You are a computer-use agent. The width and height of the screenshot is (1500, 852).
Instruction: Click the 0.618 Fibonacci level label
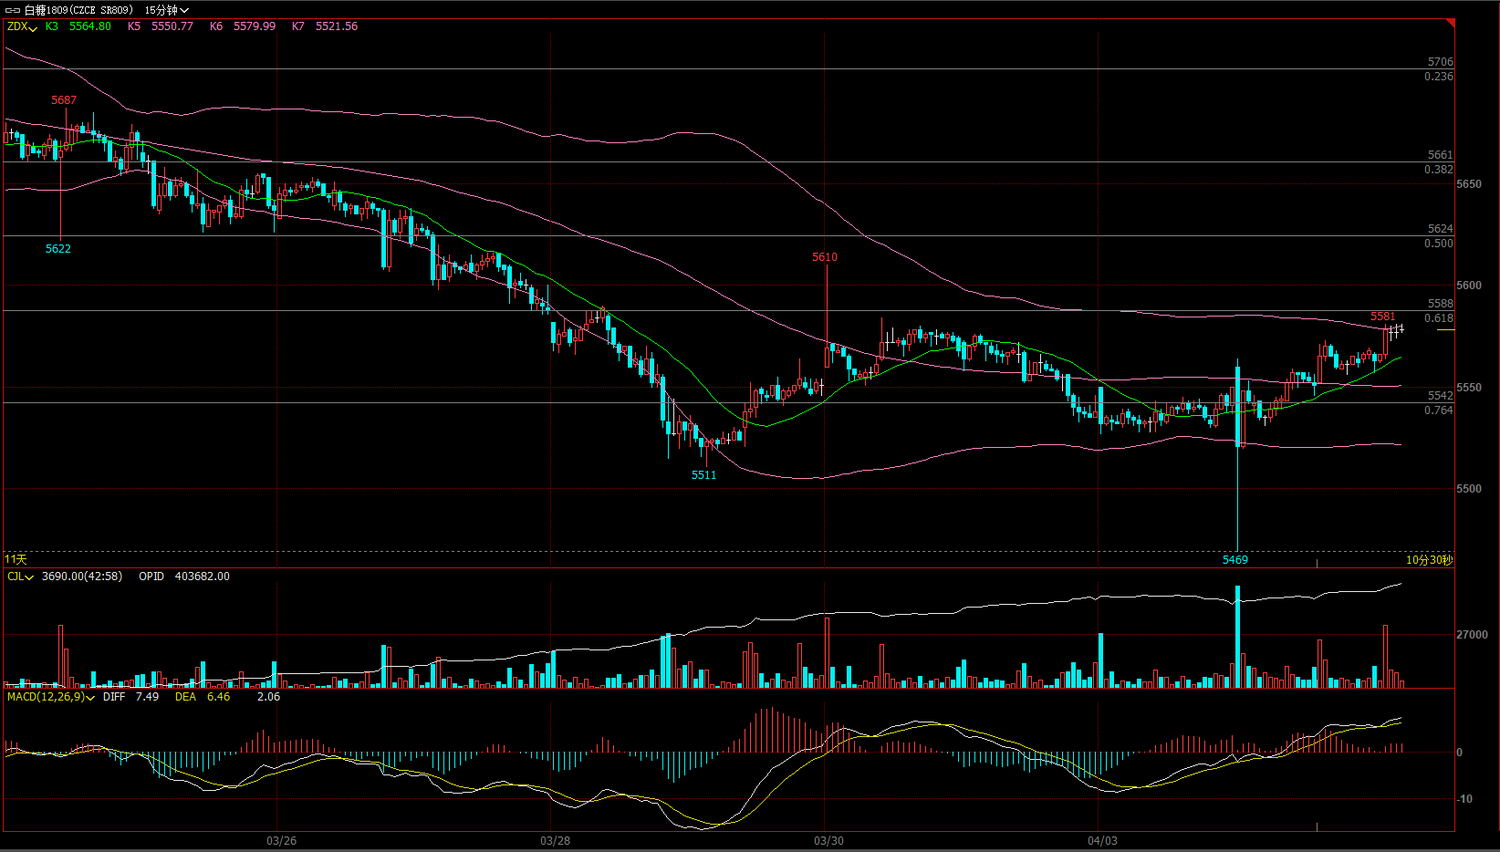click(1439, 319)
